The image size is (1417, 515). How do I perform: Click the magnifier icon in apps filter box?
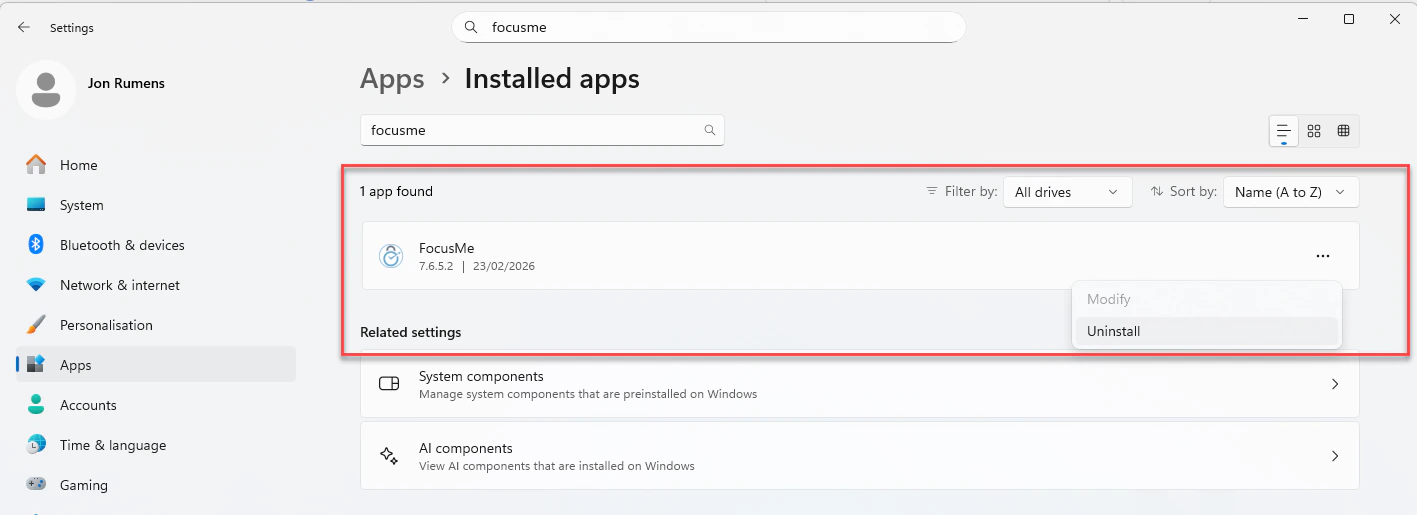click(710, 130)
